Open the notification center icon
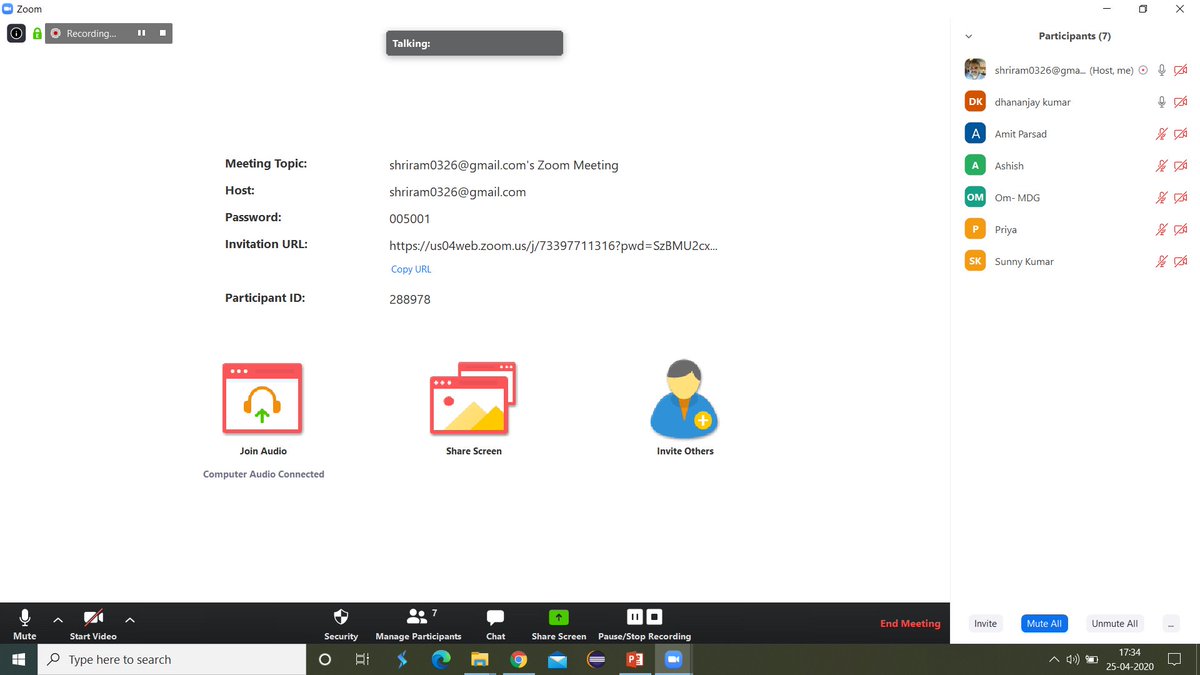 [x=1175, y=659]
